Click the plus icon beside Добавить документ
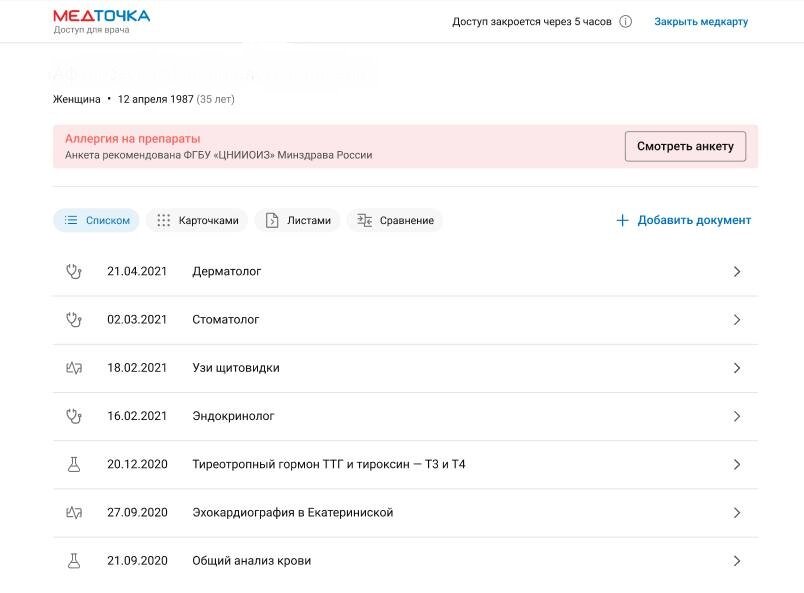 click(622, 219)
